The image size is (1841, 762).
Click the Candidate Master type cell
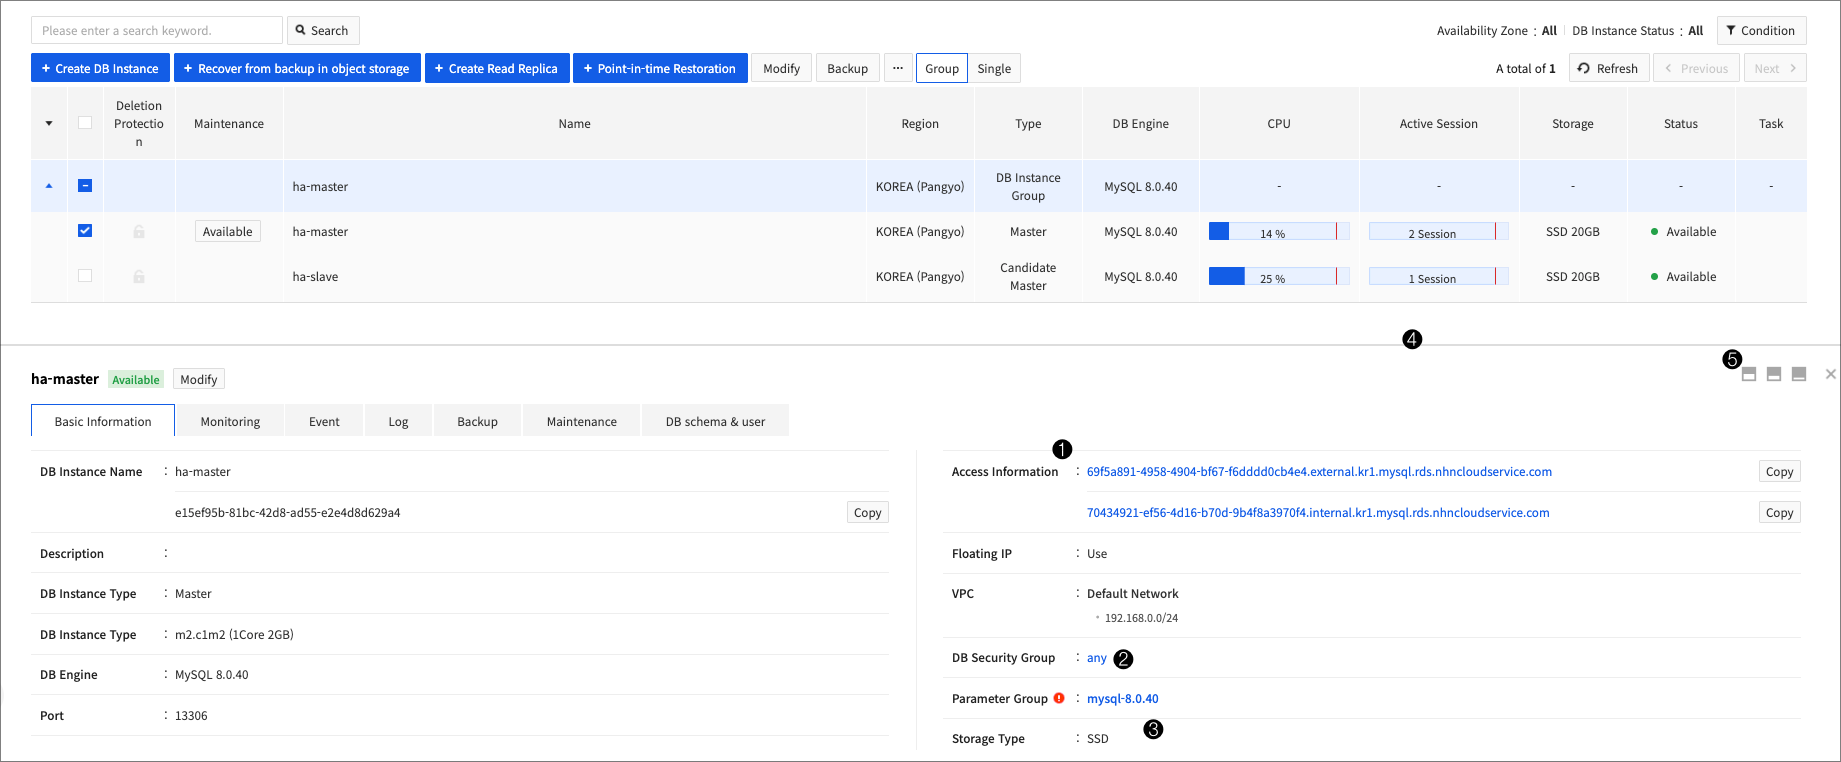coord(1028,277)
